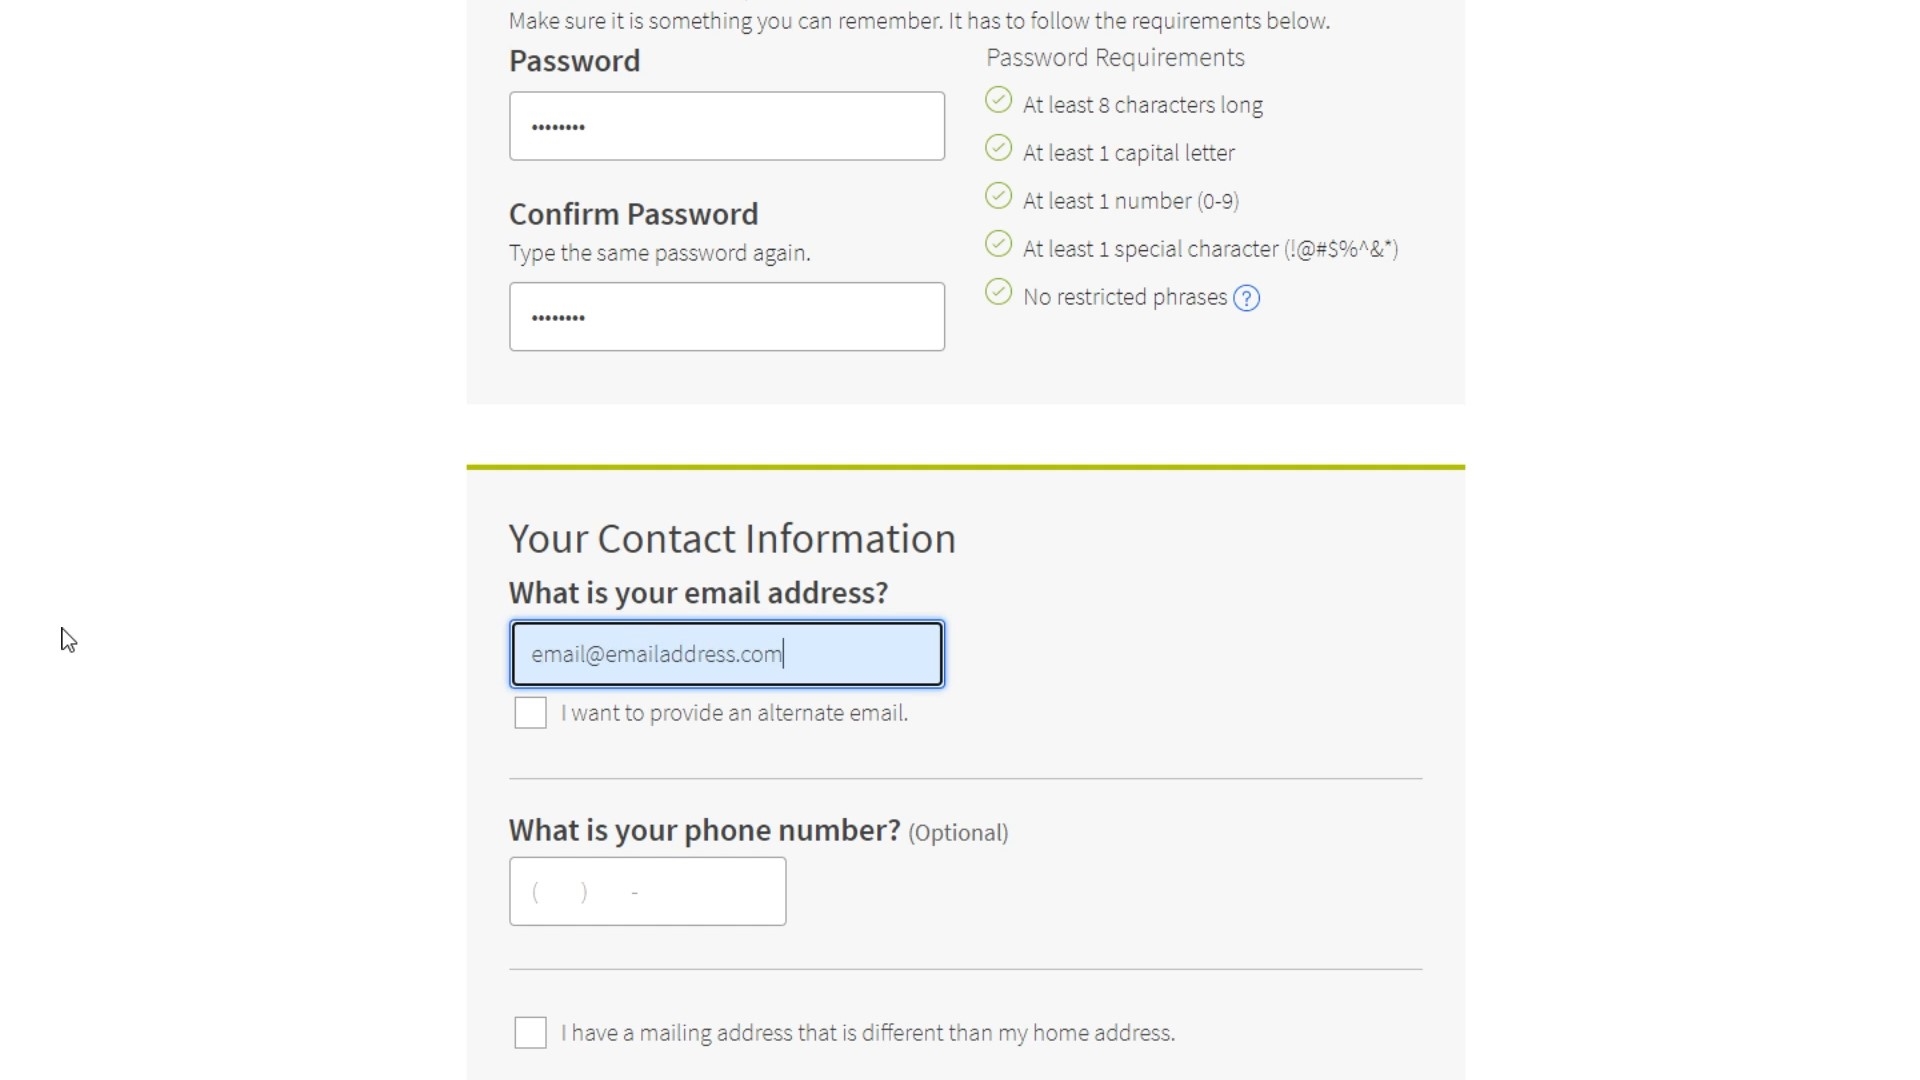Click 'What is your email address?' label

click(698, 593)
